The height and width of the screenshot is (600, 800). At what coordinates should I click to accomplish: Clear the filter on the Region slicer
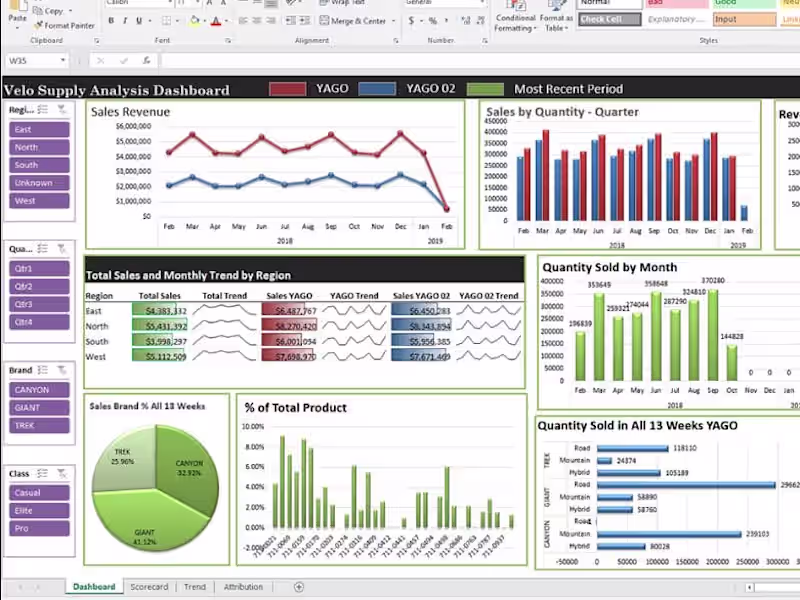[x=61, y=108]
